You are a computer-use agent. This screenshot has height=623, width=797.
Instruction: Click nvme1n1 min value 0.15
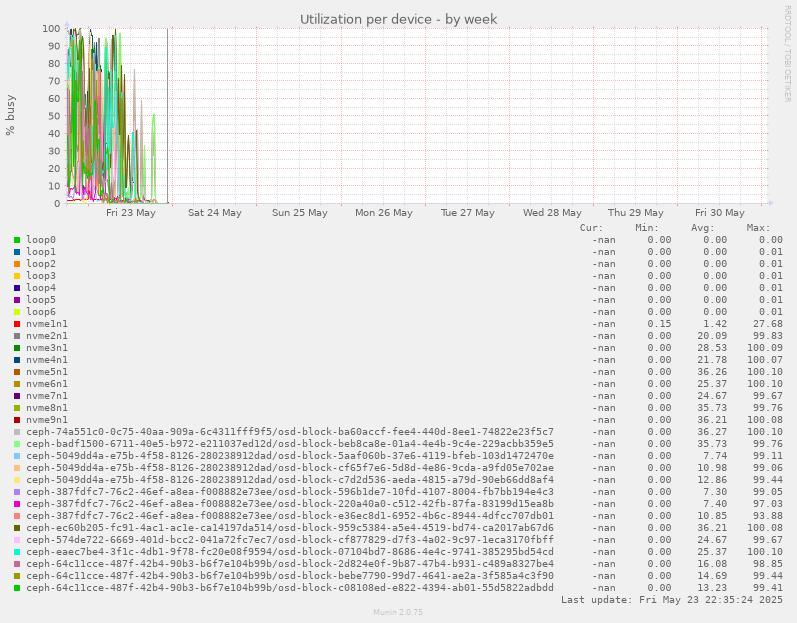coord(659,324)
